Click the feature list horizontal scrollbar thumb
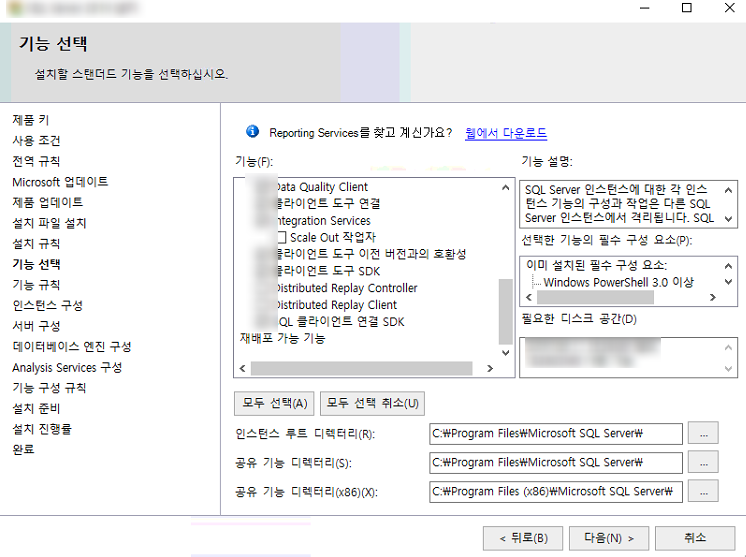746x557 pixels. [x=362, y=368]
